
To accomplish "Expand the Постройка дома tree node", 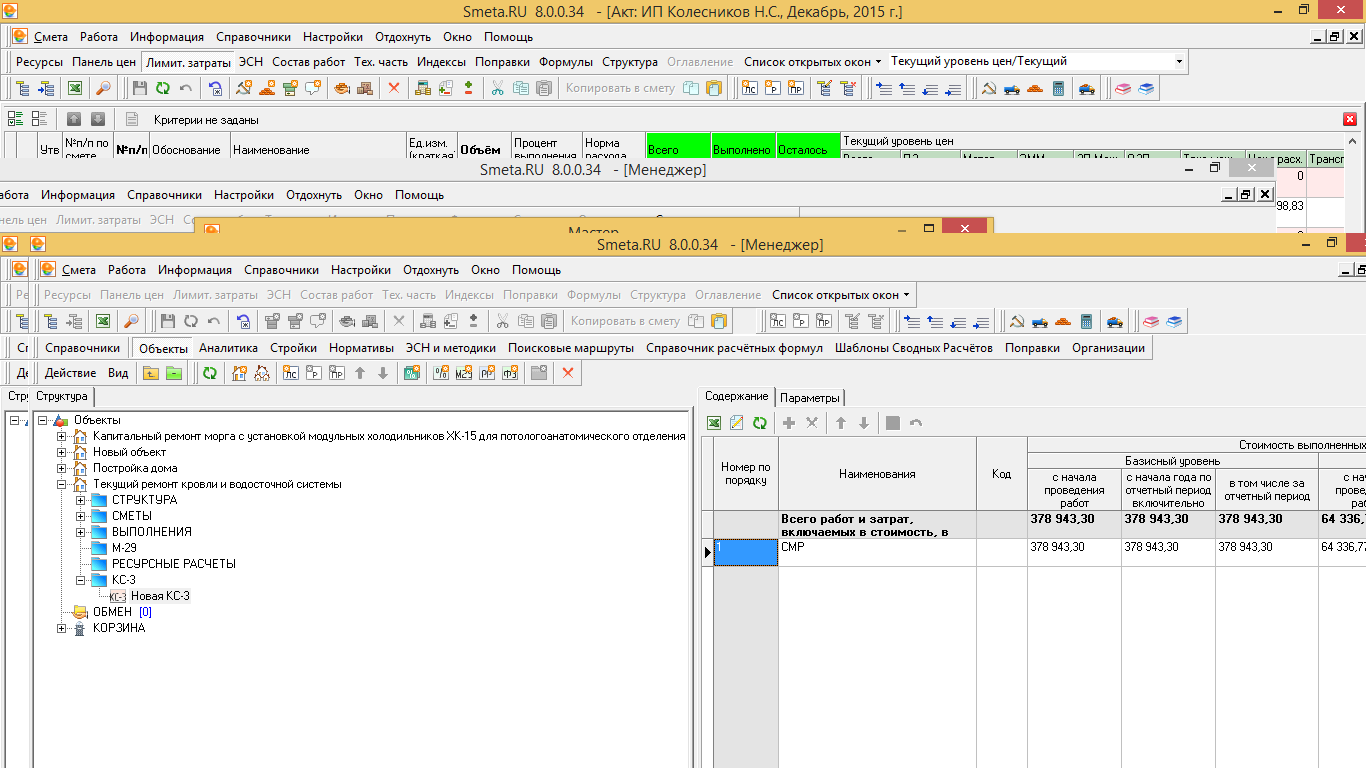I will pyautogui.click(x=61, y=468).
